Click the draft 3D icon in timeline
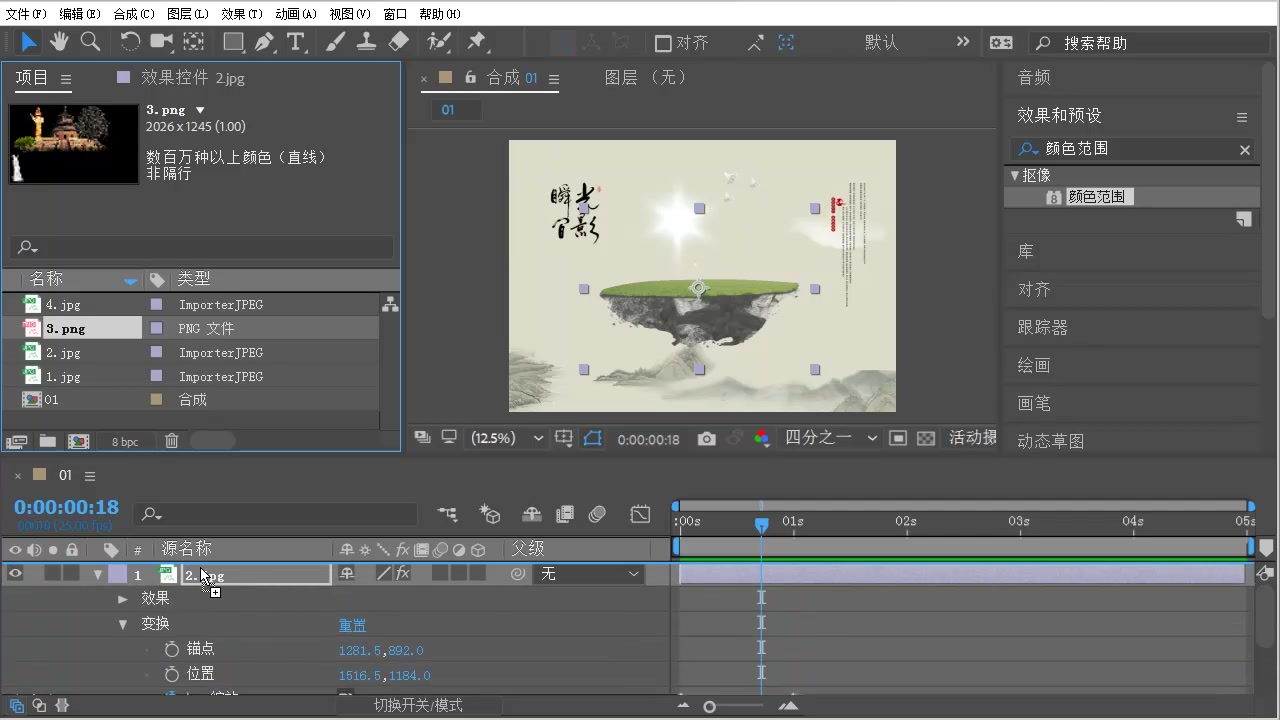The image size is (1280, 720). (x=490, y=514)
